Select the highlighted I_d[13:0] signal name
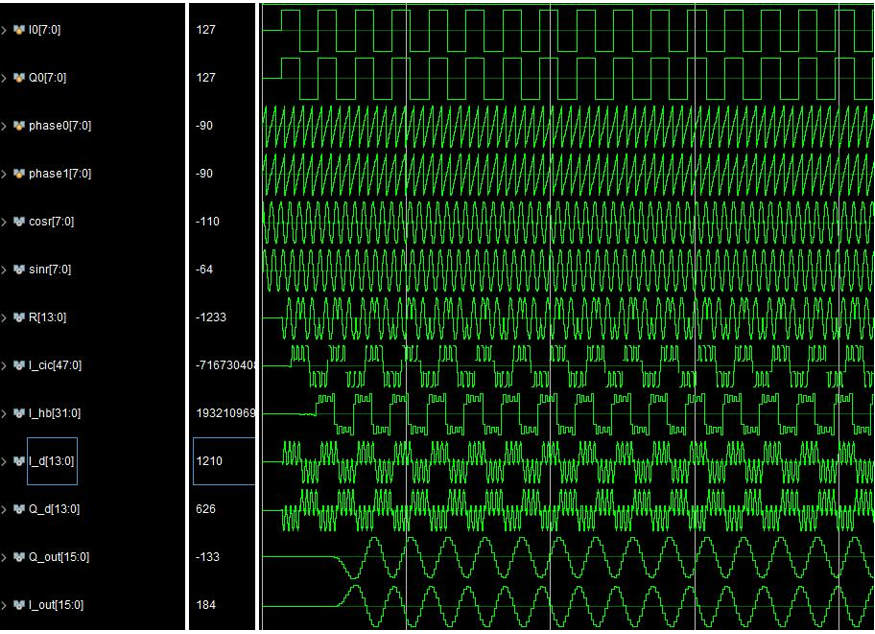875x634 pixels. coord(51,462)
